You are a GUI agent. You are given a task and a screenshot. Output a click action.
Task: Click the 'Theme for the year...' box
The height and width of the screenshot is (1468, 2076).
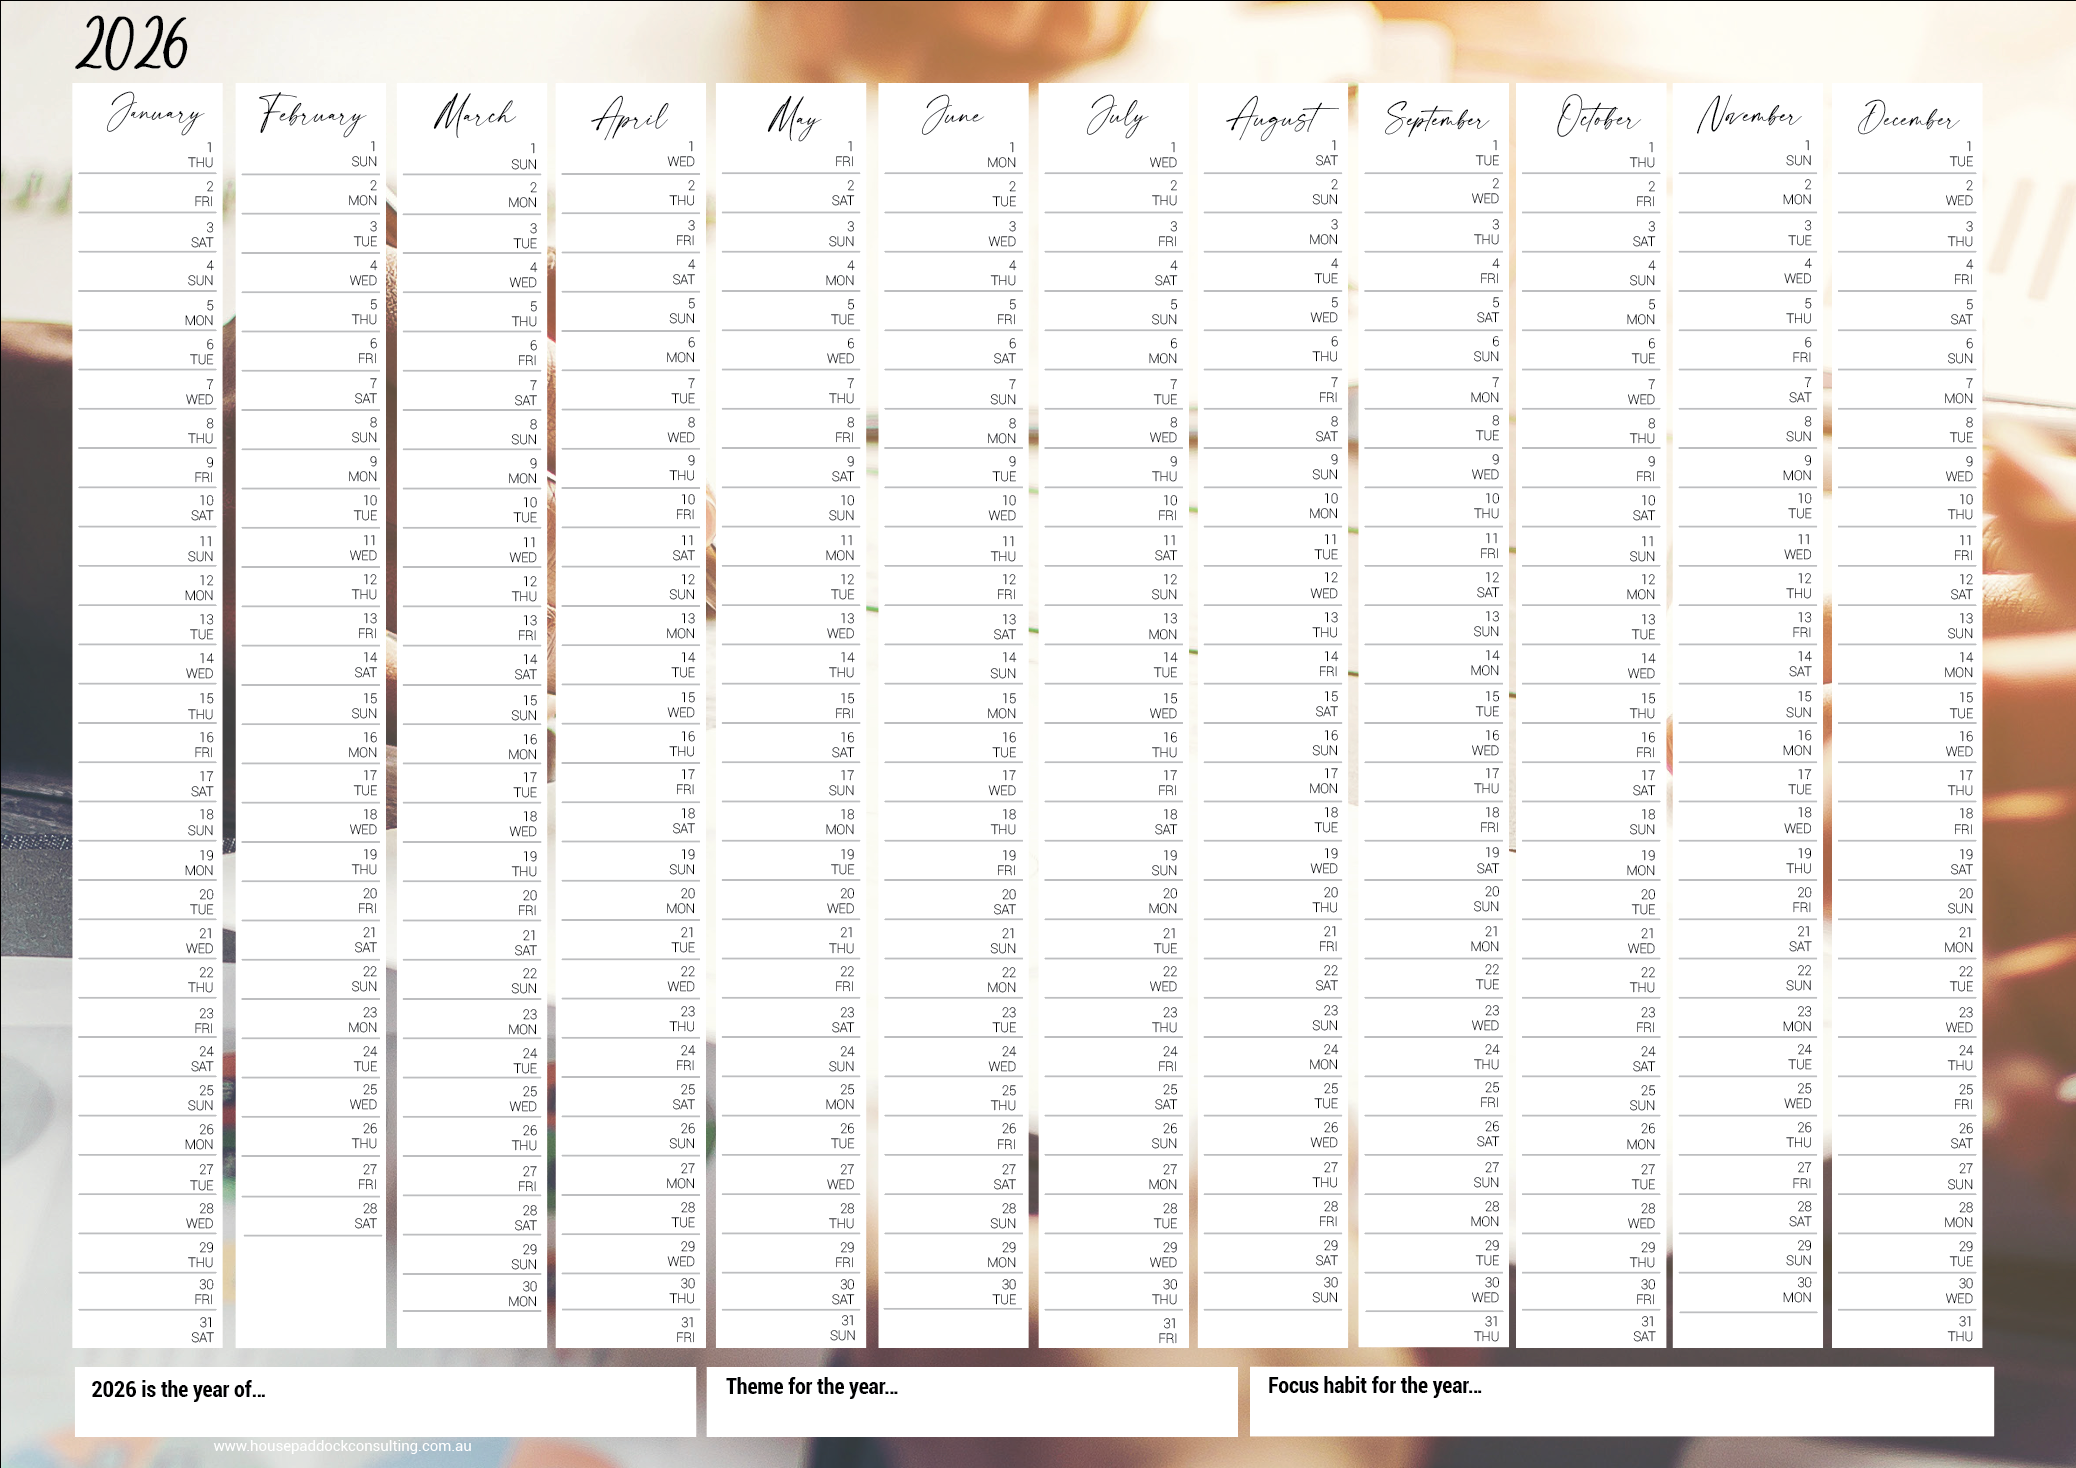[971, 1402]
